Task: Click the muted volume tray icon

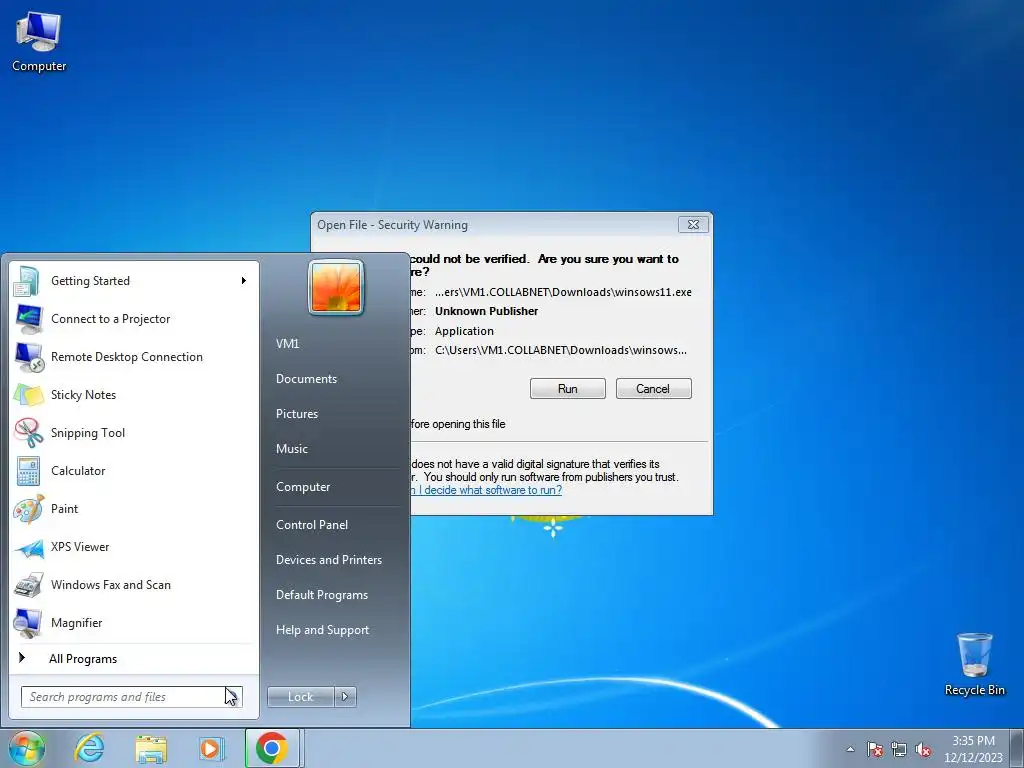Action: pyautogui.click(x=923, y=749)
